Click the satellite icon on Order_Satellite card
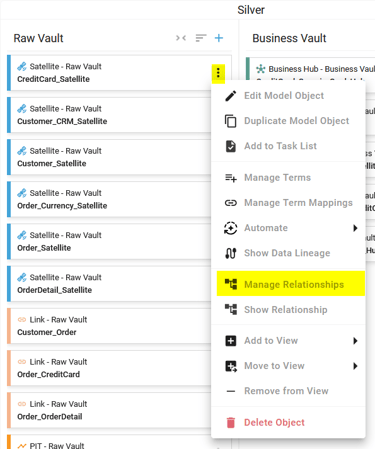375x449 pixels. pos(22,235)
